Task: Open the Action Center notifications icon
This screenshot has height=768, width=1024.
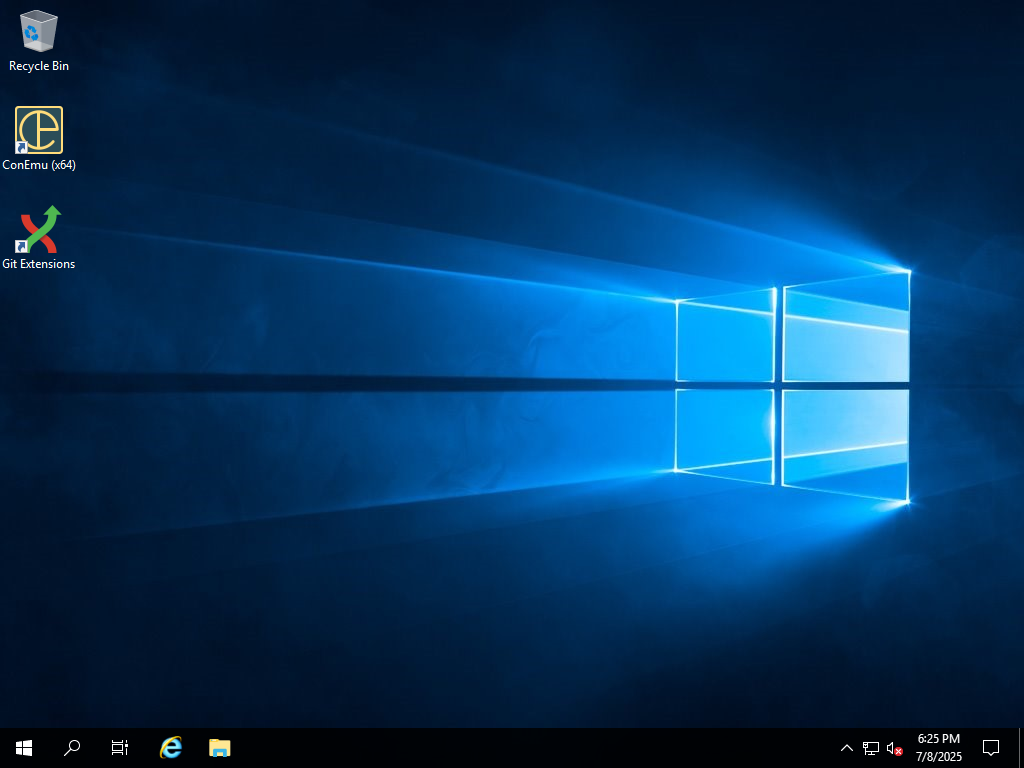Action: (991, 748)
